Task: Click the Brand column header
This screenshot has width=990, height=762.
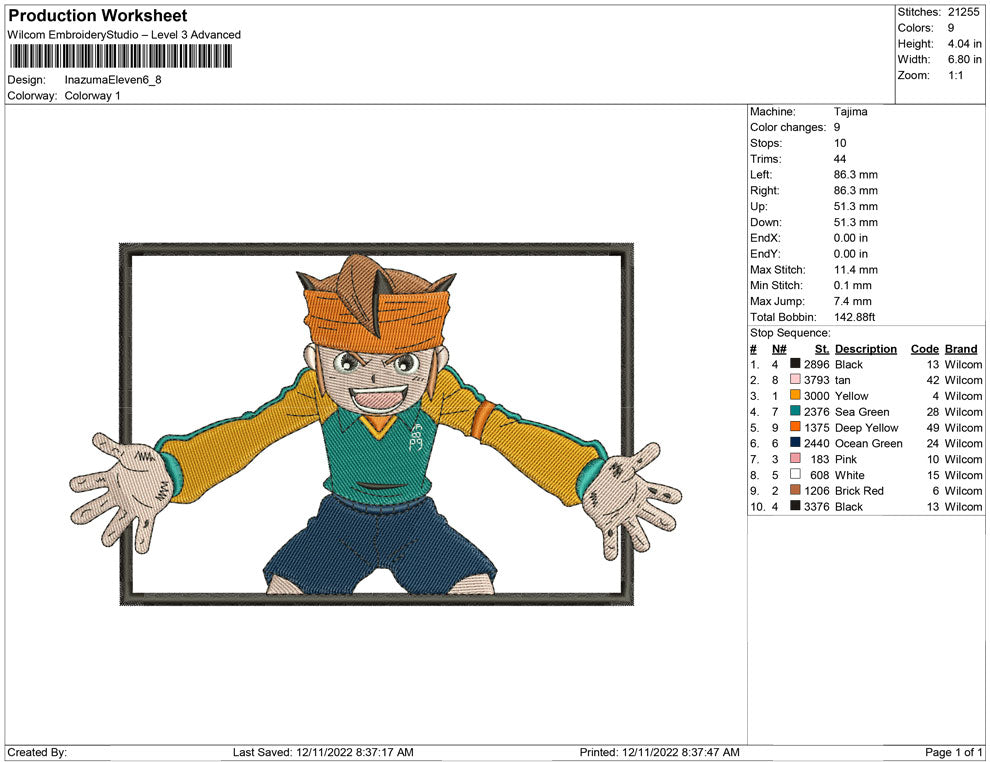Action: click(x=961, y=349)
